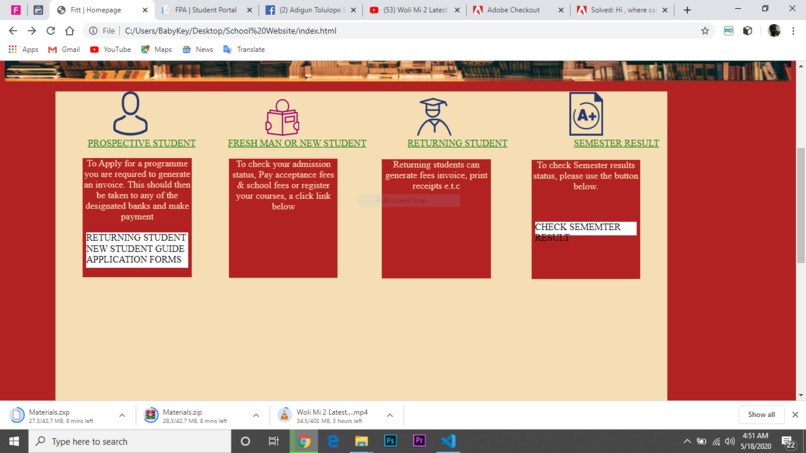Image resolution: width=806 pixels, height=453 pixels.
Task: Open Premiere Pro from the taskbar
Action: tap(419, 441)
